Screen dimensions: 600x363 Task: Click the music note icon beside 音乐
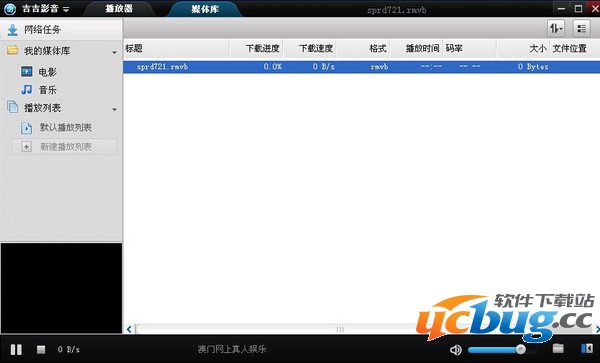[26, 90]
